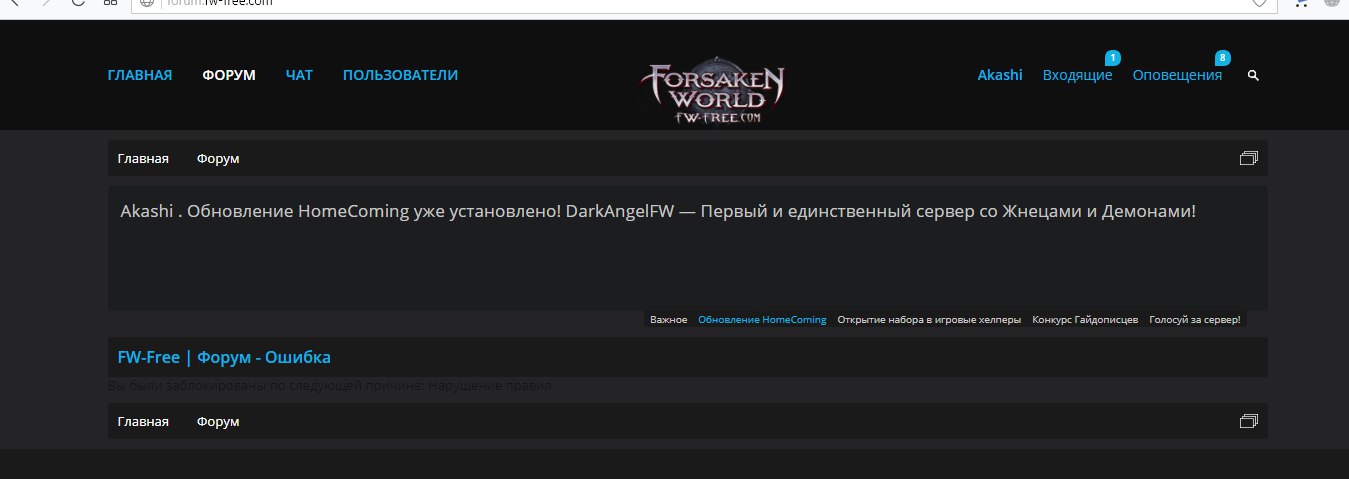This screenshot has height=479, width=1349.
Task: Show the Конкурс Гайдописцев notice tab
Action: click(1084, 320)
